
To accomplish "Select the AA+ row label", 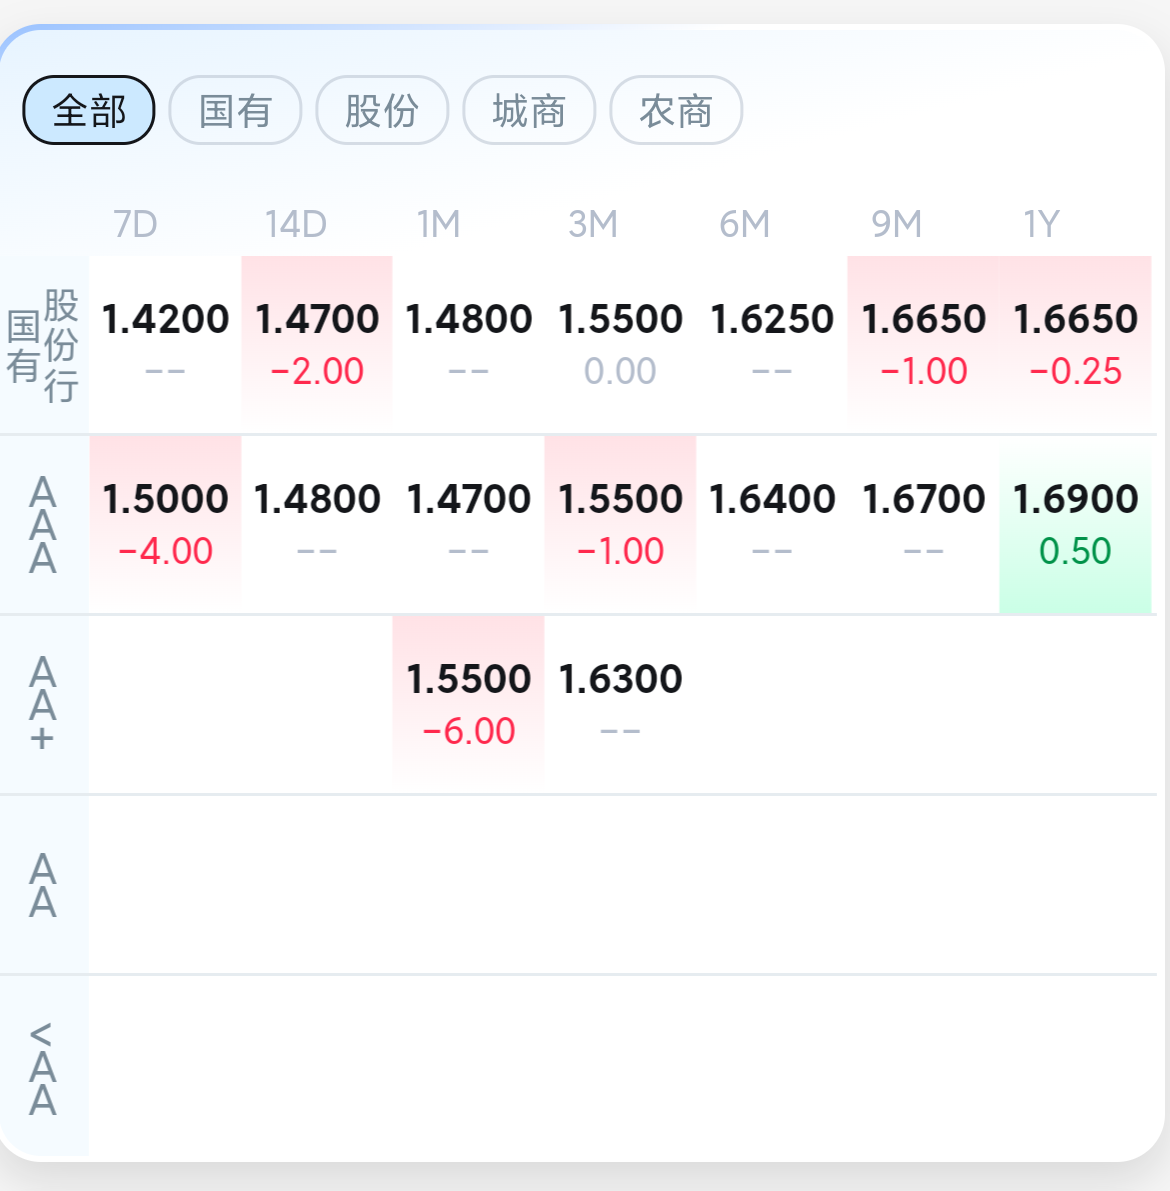I will 43,704.
